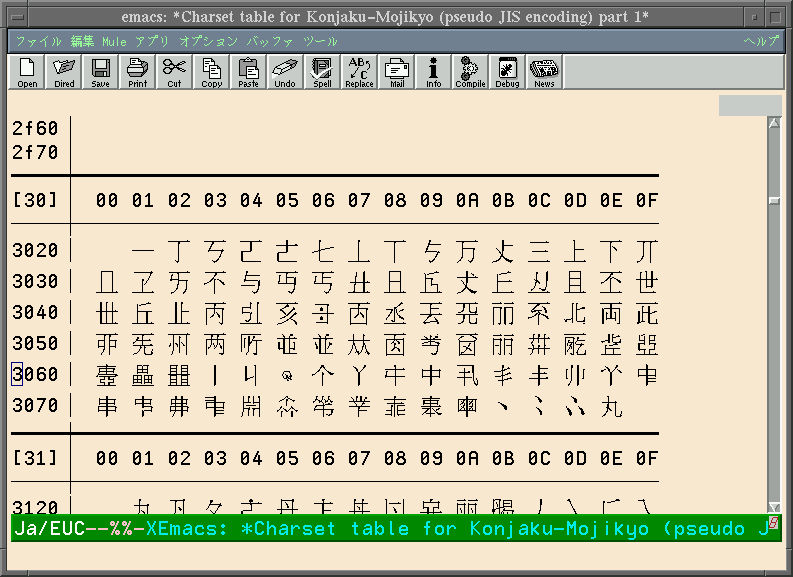Viewport: 793px width, 577px height.
Task: Click the Ja/EUC modeline indicator
Action: pyautogui.click(x=50, y=528)
